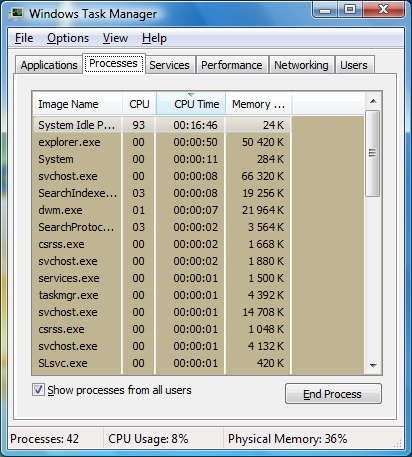Click the scrollbar up arrow
Viewport: 412px width, 457px height.
click(x=373, y=101)
